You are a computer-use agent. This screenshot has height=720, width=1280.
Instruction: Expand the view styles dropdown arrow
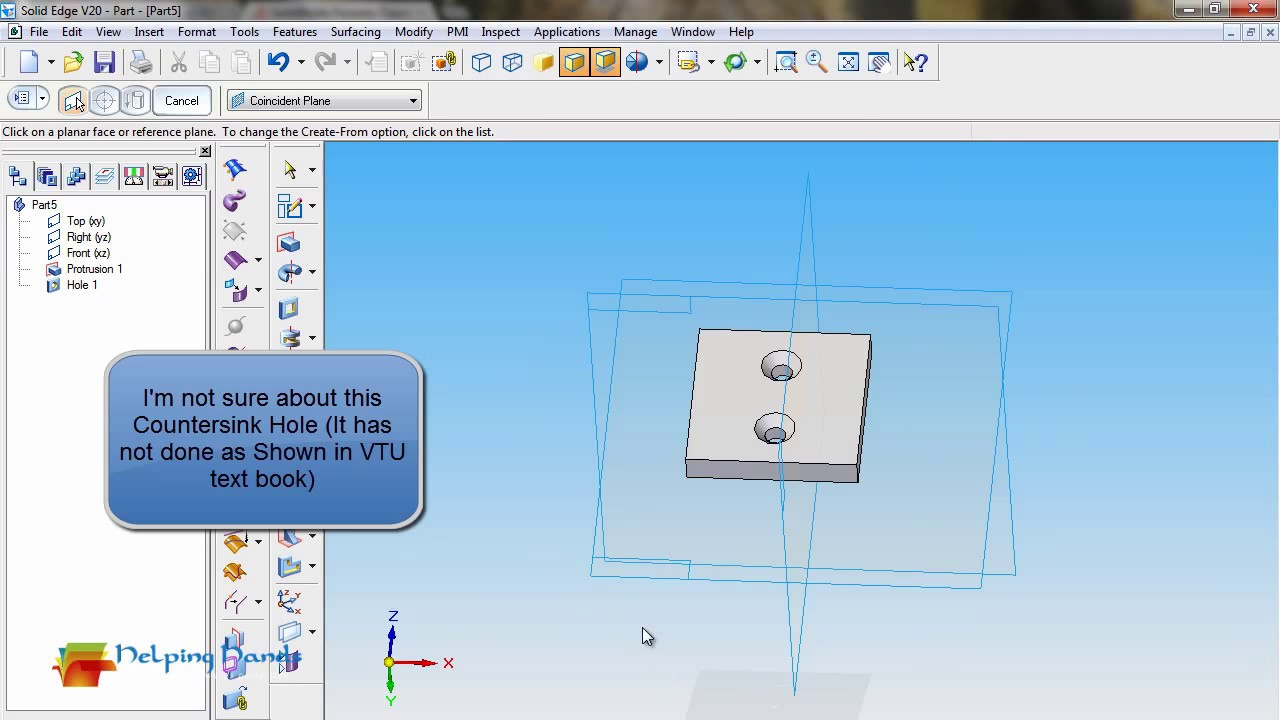(x=659, y=62)
